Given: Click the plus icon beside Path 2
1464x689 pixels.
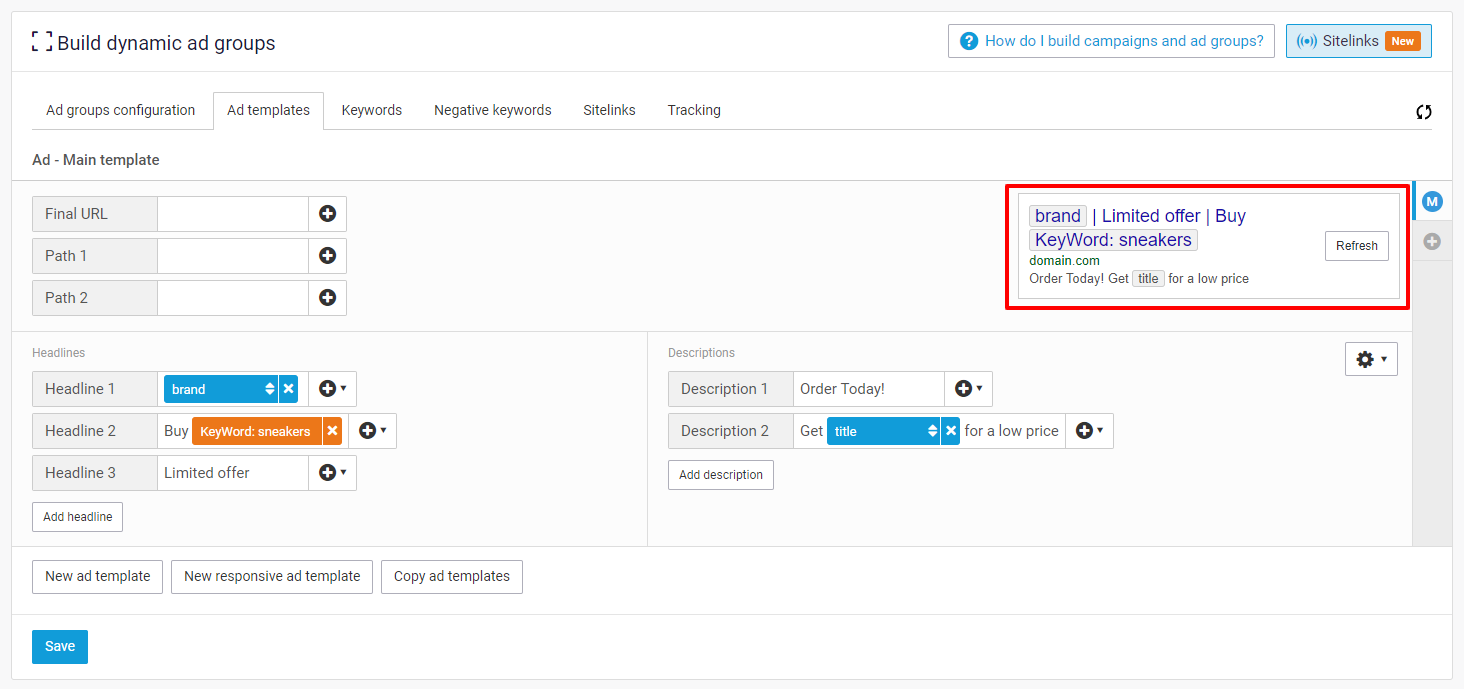Looking at the screenshot, I should tap(327, 298).
